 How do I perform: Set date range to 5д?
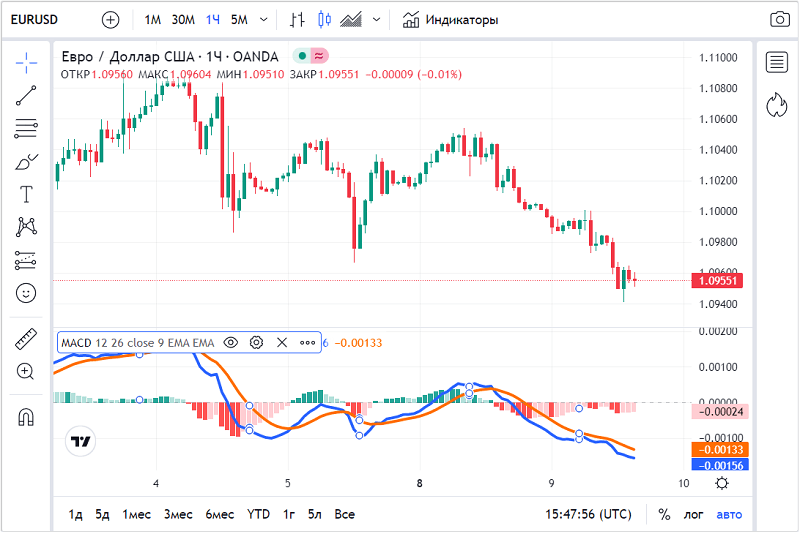(x=103, y=514)
